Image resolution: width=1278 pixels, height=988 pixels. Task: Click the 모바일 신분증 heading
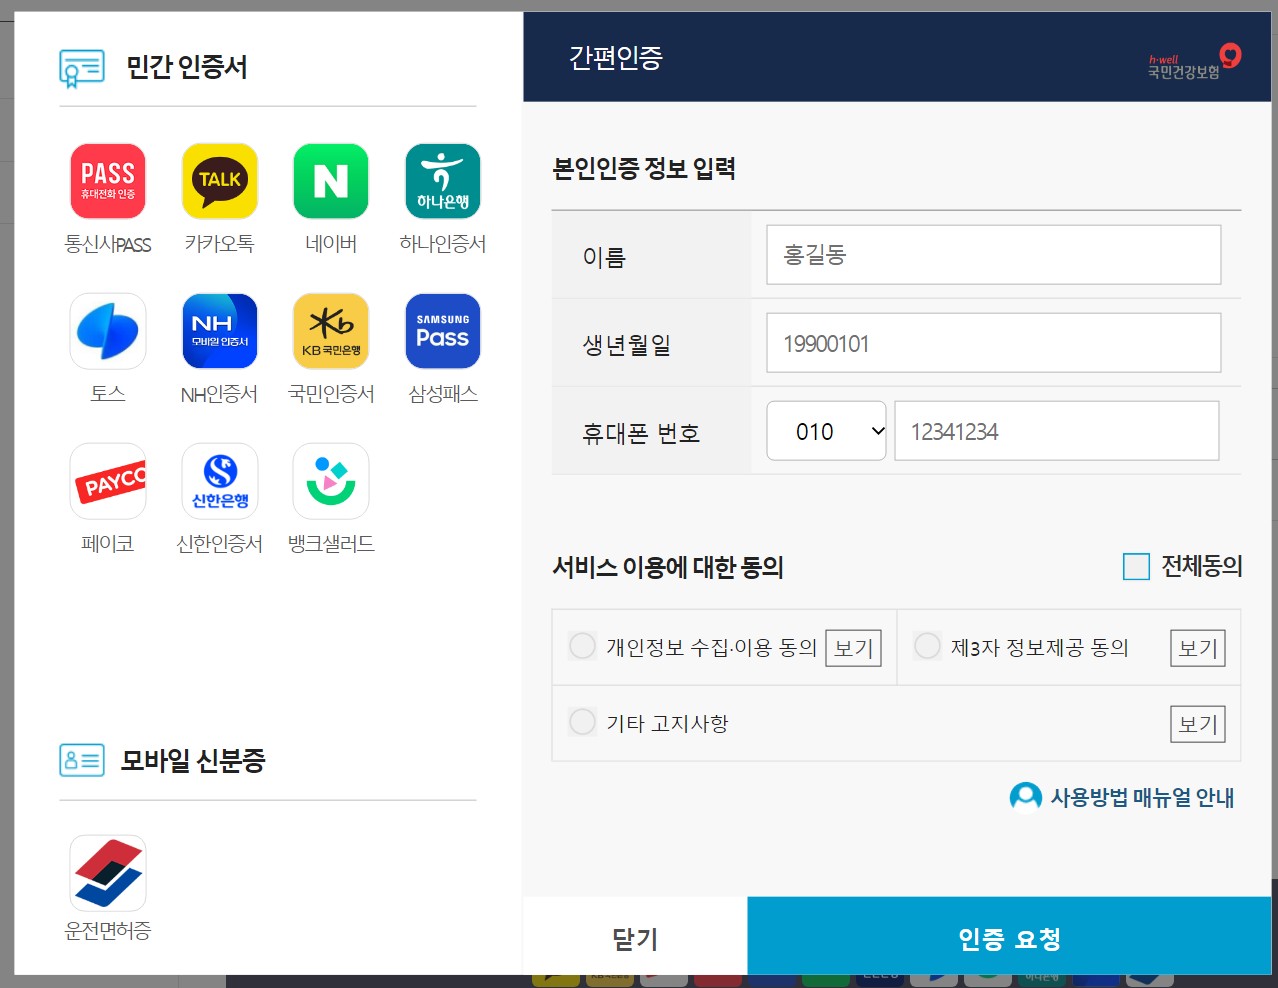pos(192,761)
